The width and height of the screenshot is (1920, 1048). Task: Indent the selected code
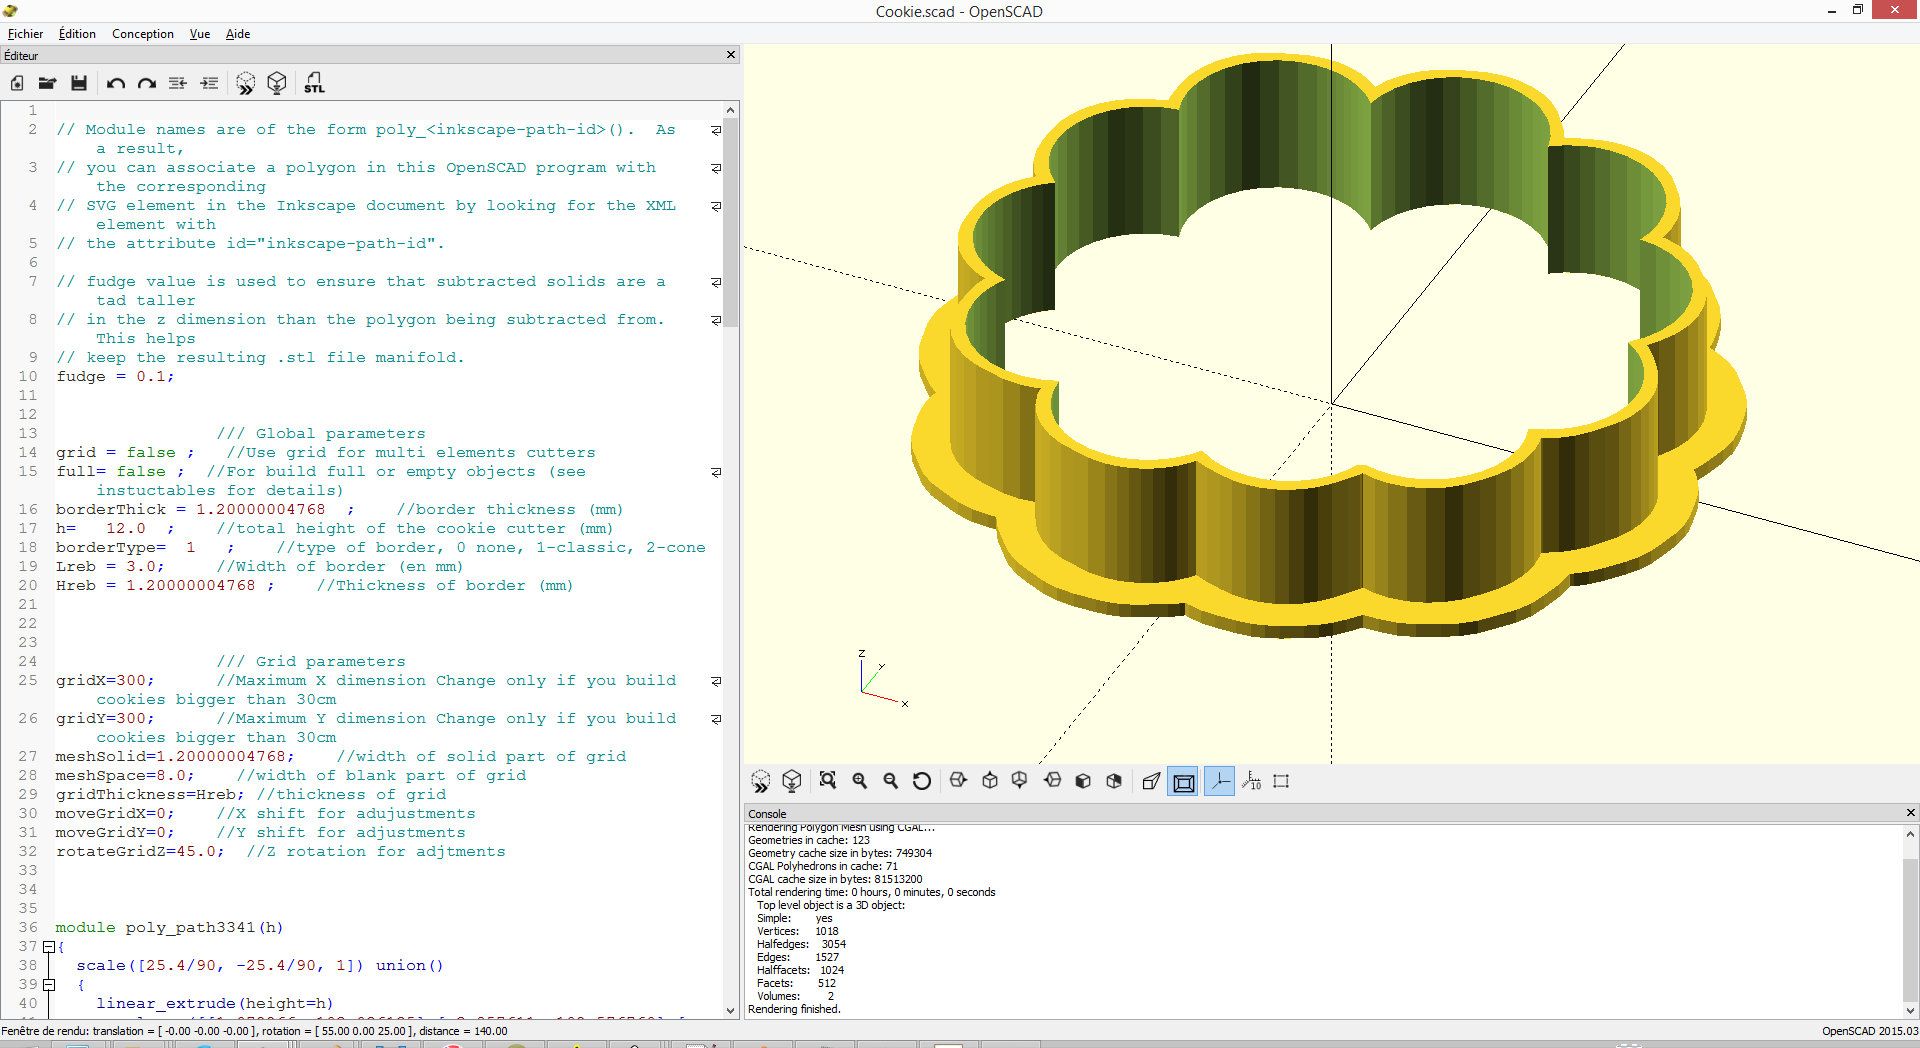coord(210,83)
